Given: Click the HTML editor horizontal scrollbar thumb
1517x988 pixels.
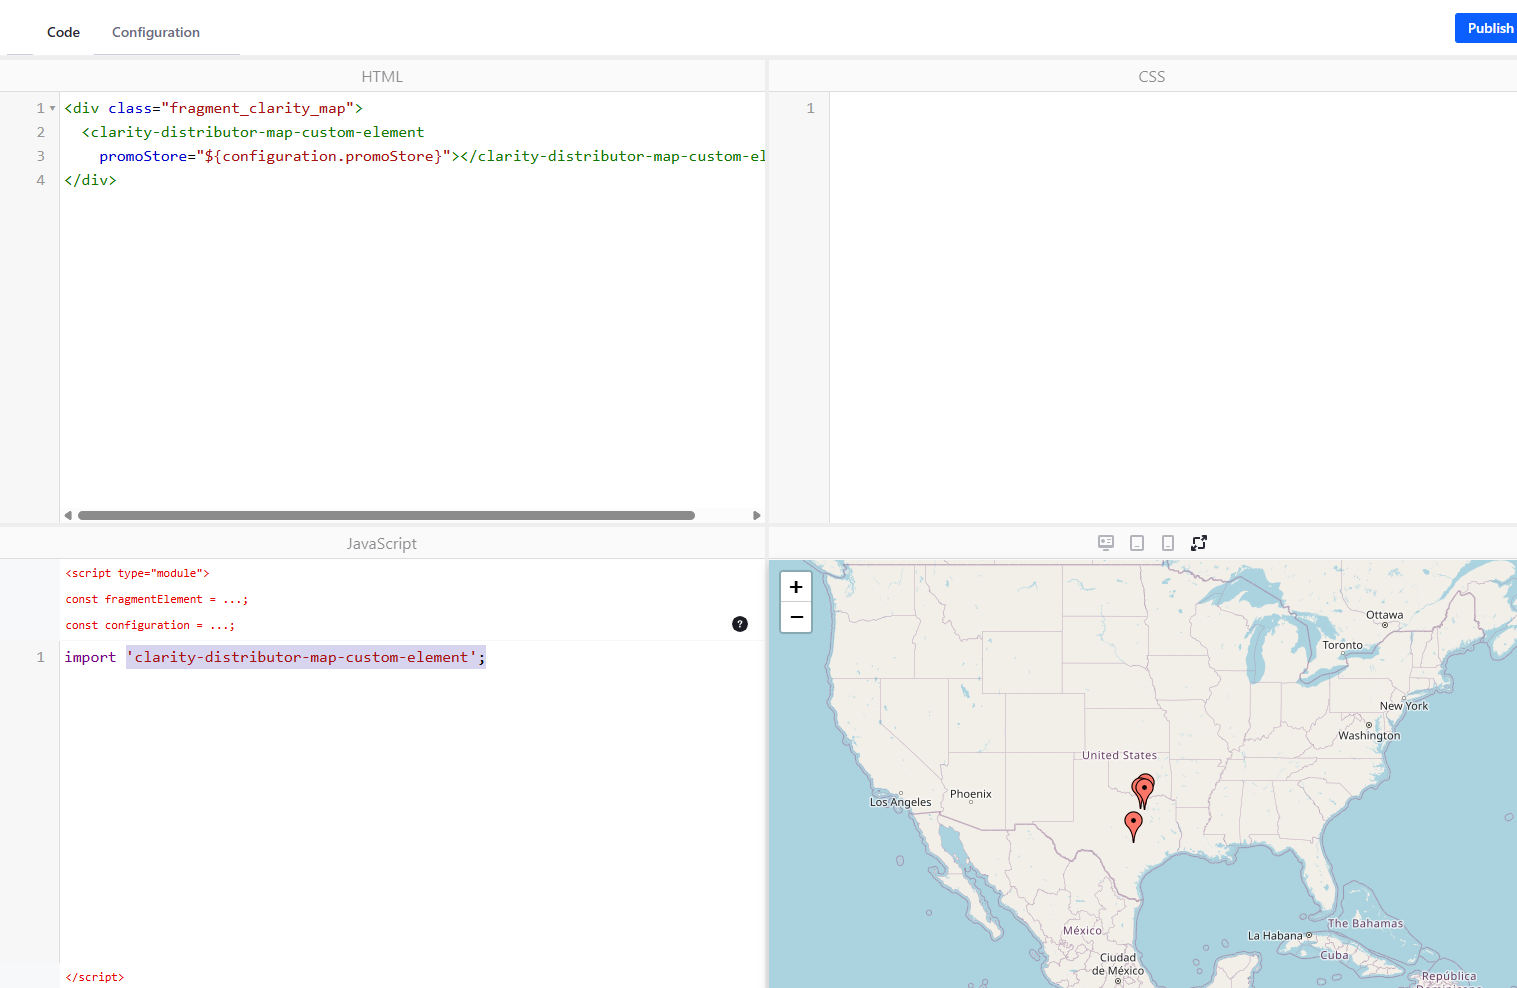Looking at the screenshot, I should (x=386, y=516).
